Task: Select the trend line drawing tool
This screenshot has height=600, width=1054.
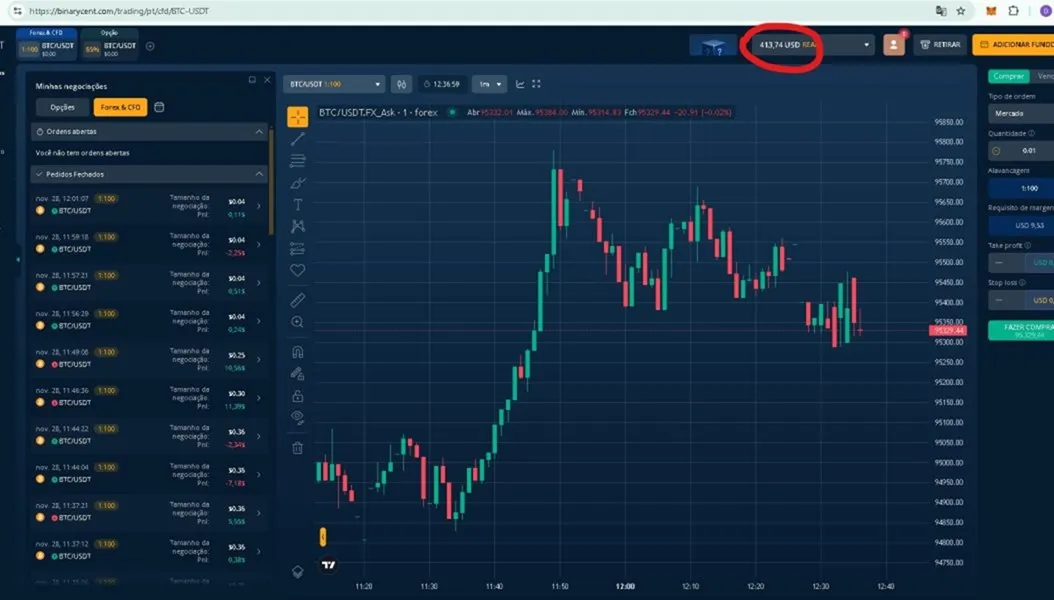Action: pyautogui.click(x=298, y=139)
